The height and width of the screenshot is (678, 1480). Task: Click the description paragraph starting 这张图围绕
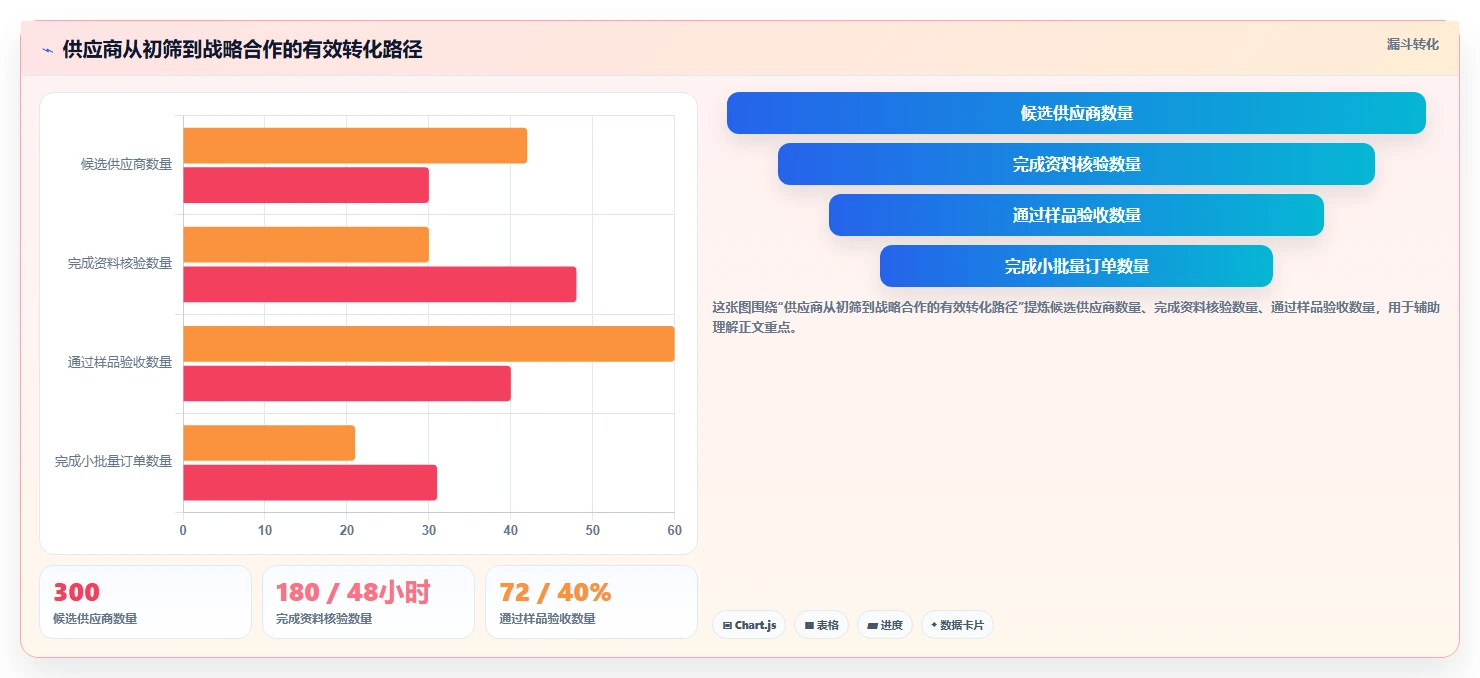point(1076,317)
